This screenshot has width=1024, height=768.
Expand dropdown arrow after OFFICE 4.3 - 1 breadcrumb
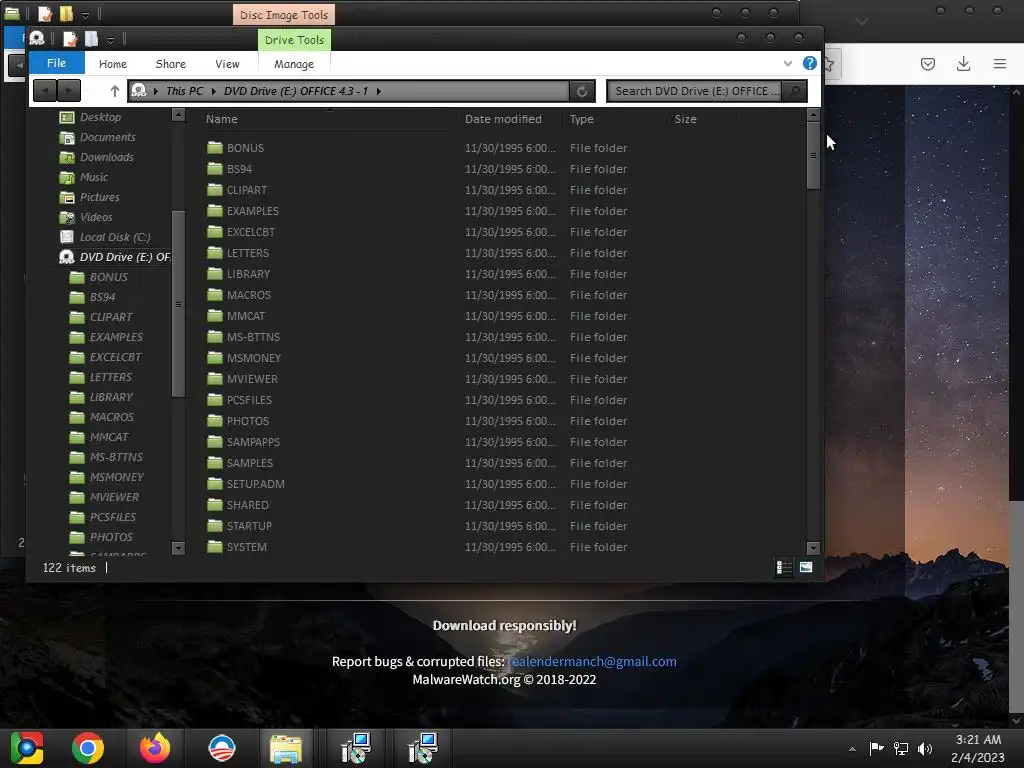tap(379, 91)
